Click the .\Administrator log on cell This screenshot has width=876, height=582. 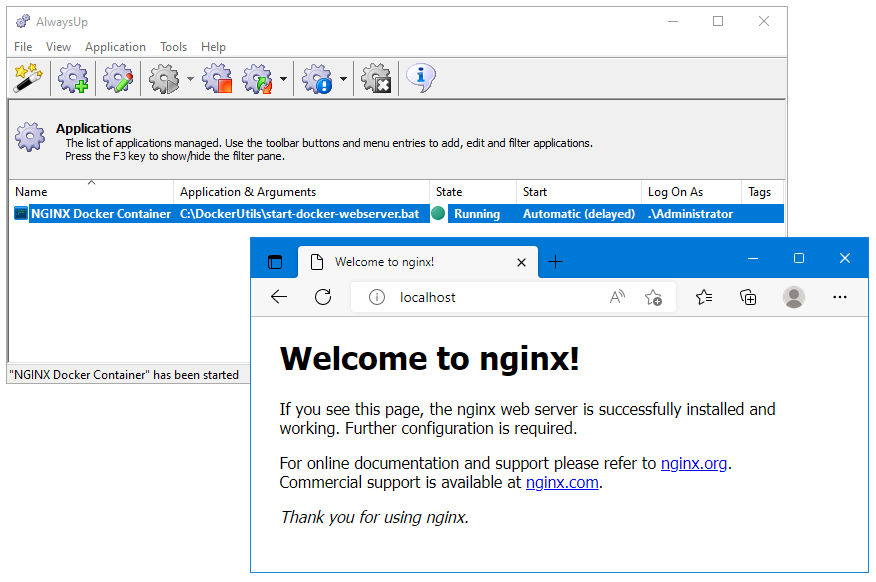691,213
